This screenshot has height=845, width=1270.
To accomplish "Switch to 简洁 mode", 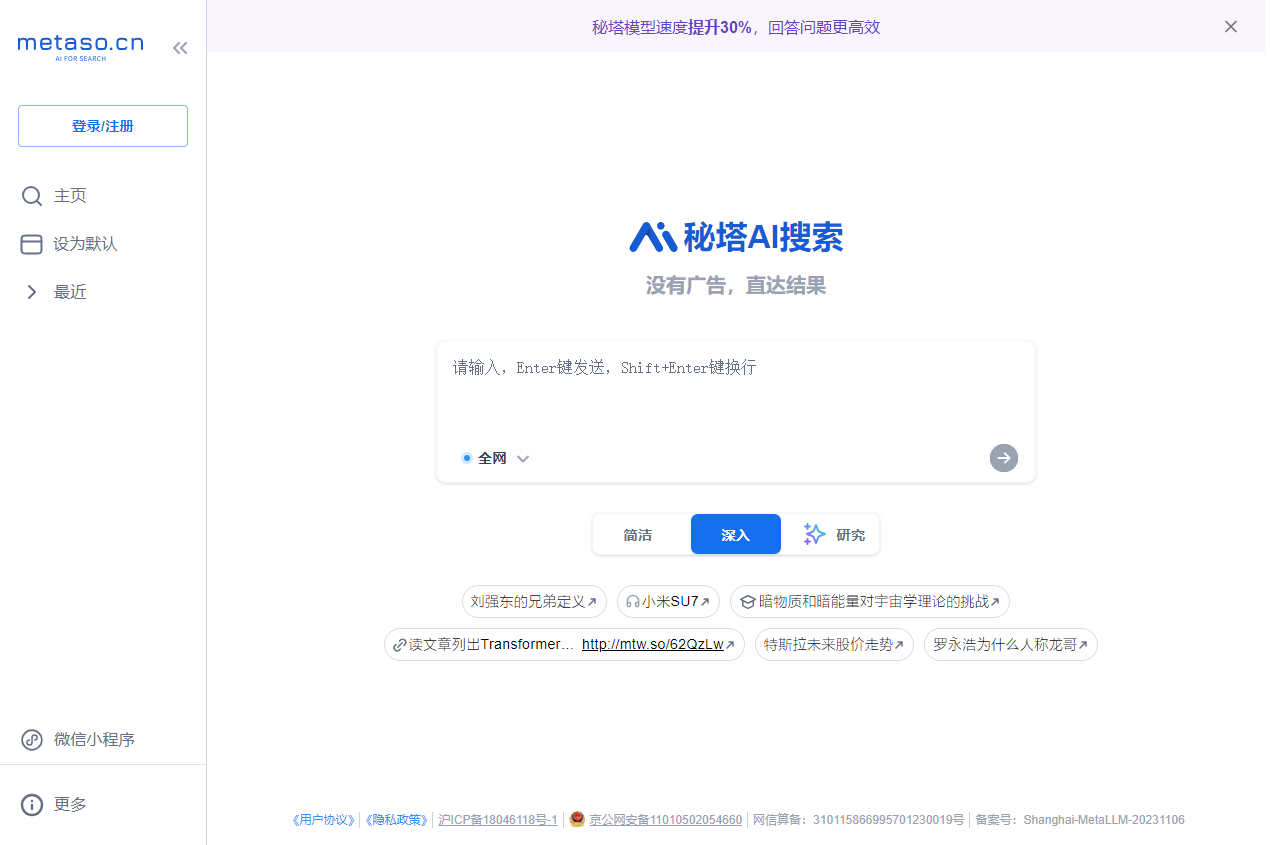I will tap(638, 535).
